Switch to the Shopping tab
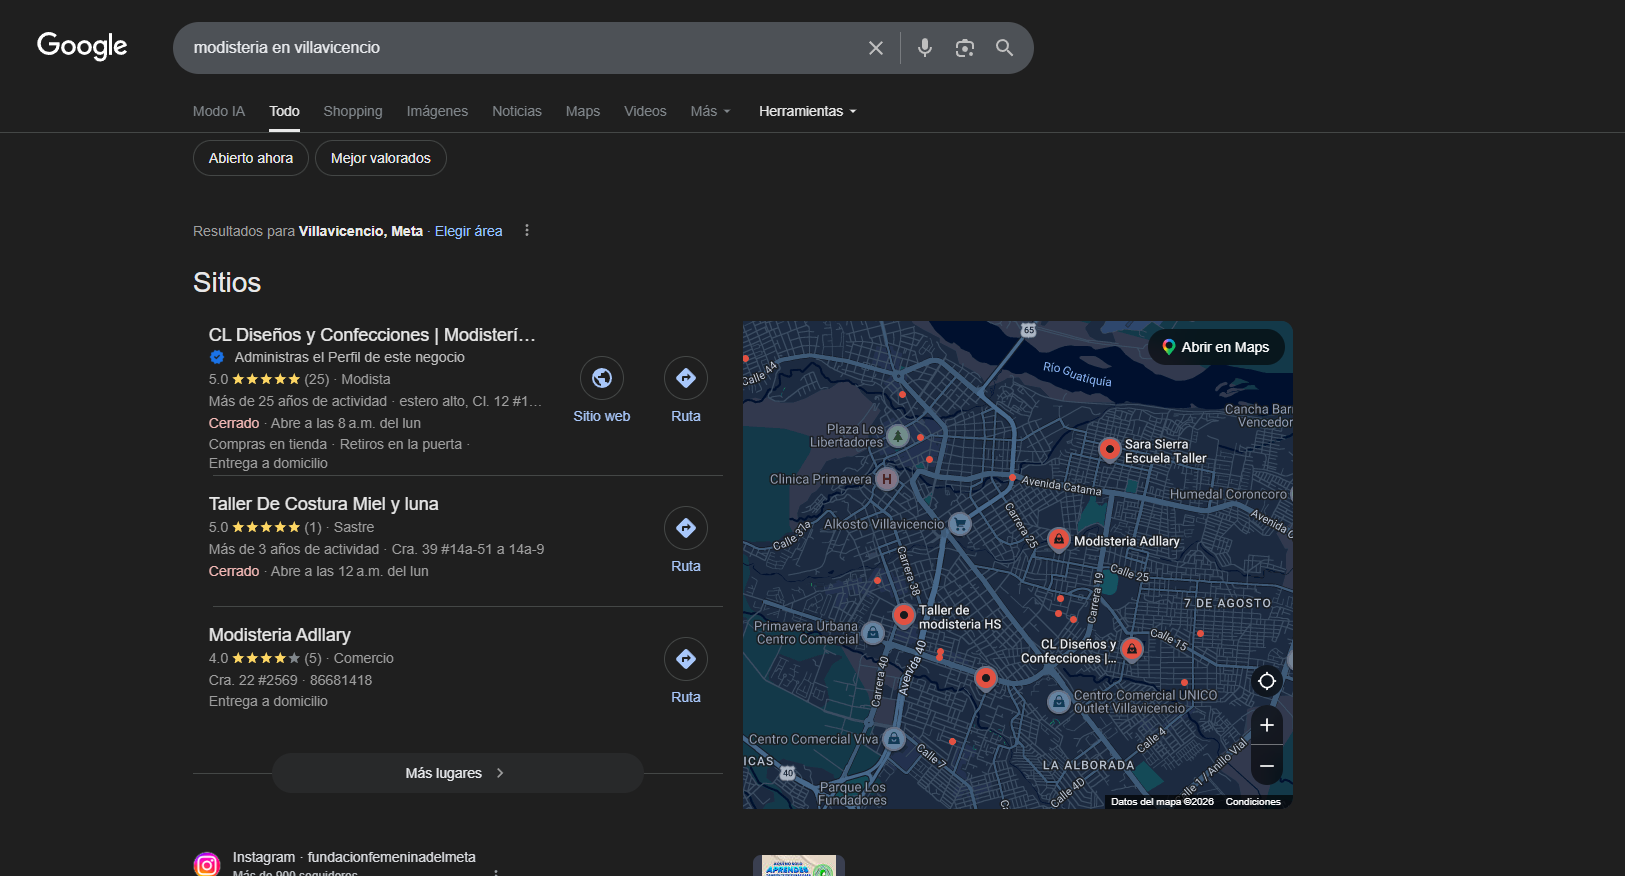 tap(353, 111)
